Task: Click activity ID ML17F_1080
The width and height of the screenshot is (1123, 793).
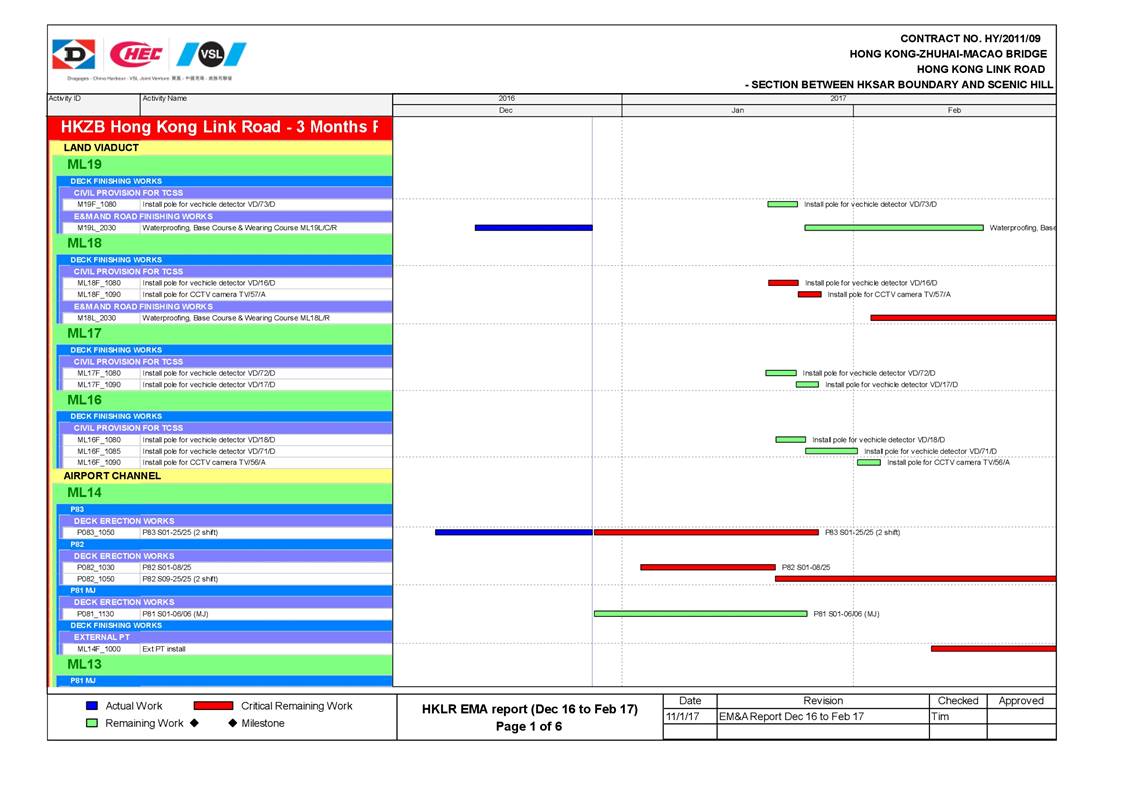Action: point(99,373)
